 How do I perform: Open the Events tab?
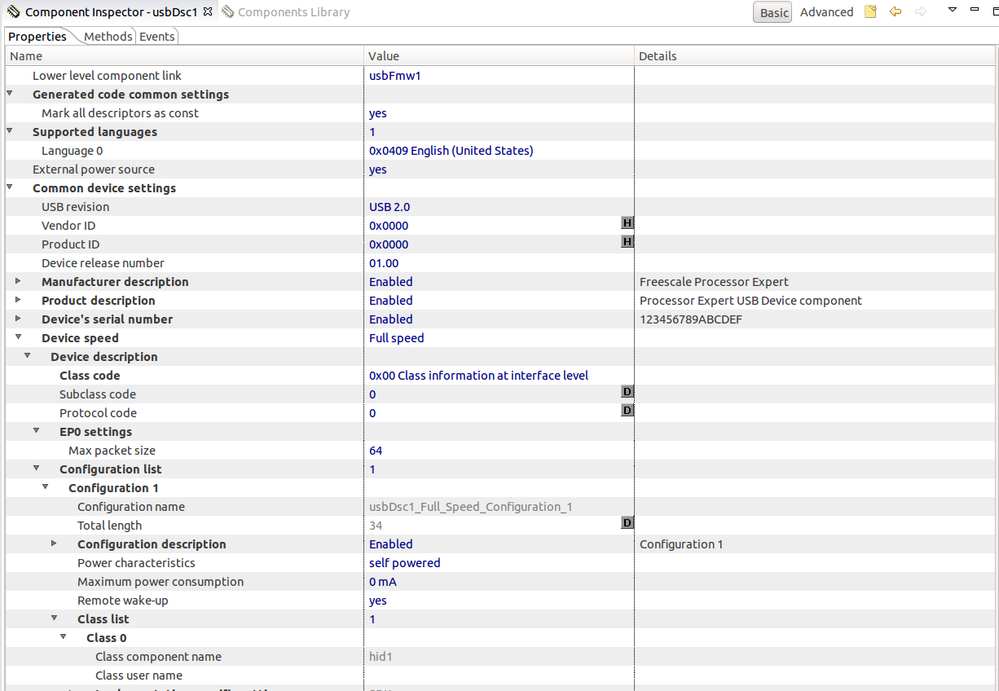point(157,37)
